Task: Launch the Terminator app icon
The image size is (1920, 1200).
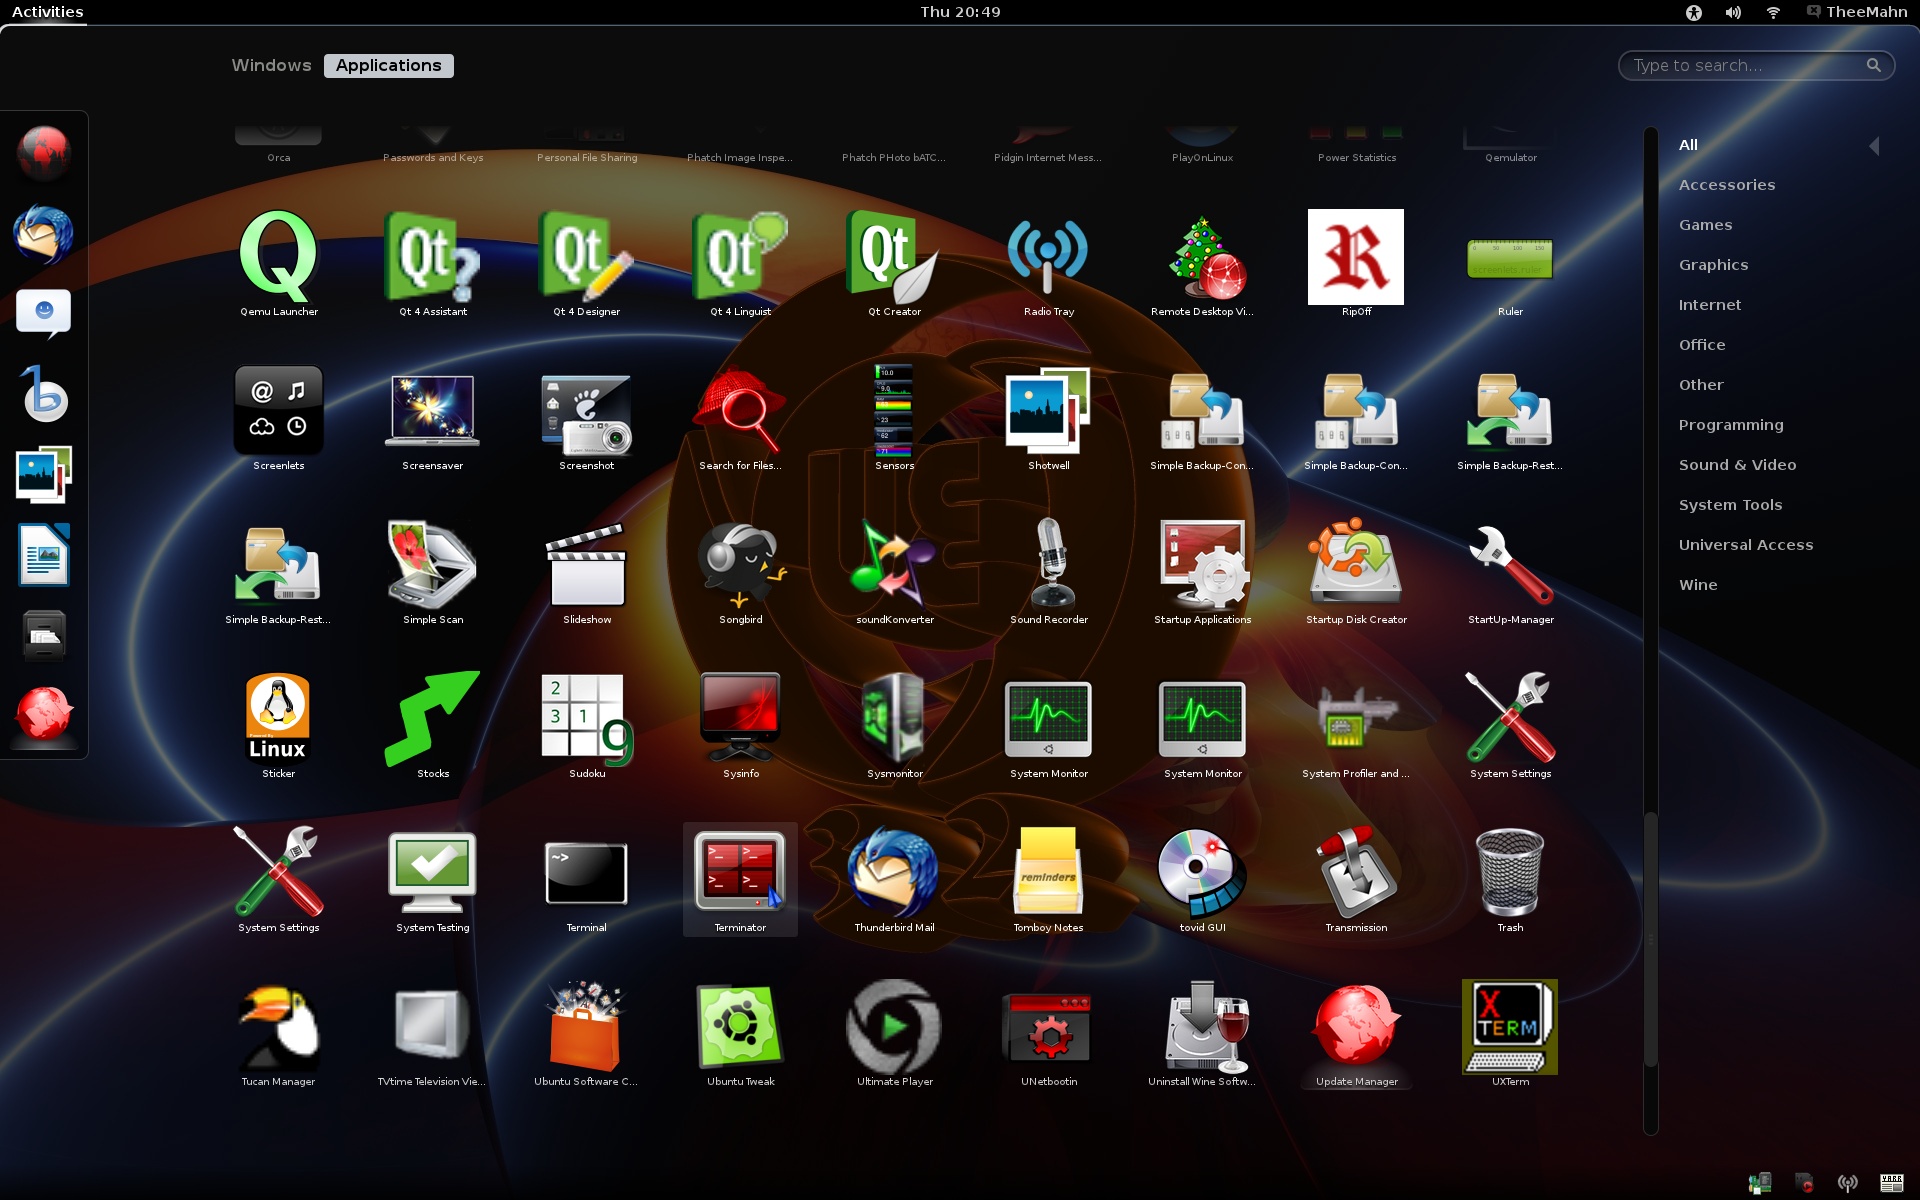Action: pos(740,872)
